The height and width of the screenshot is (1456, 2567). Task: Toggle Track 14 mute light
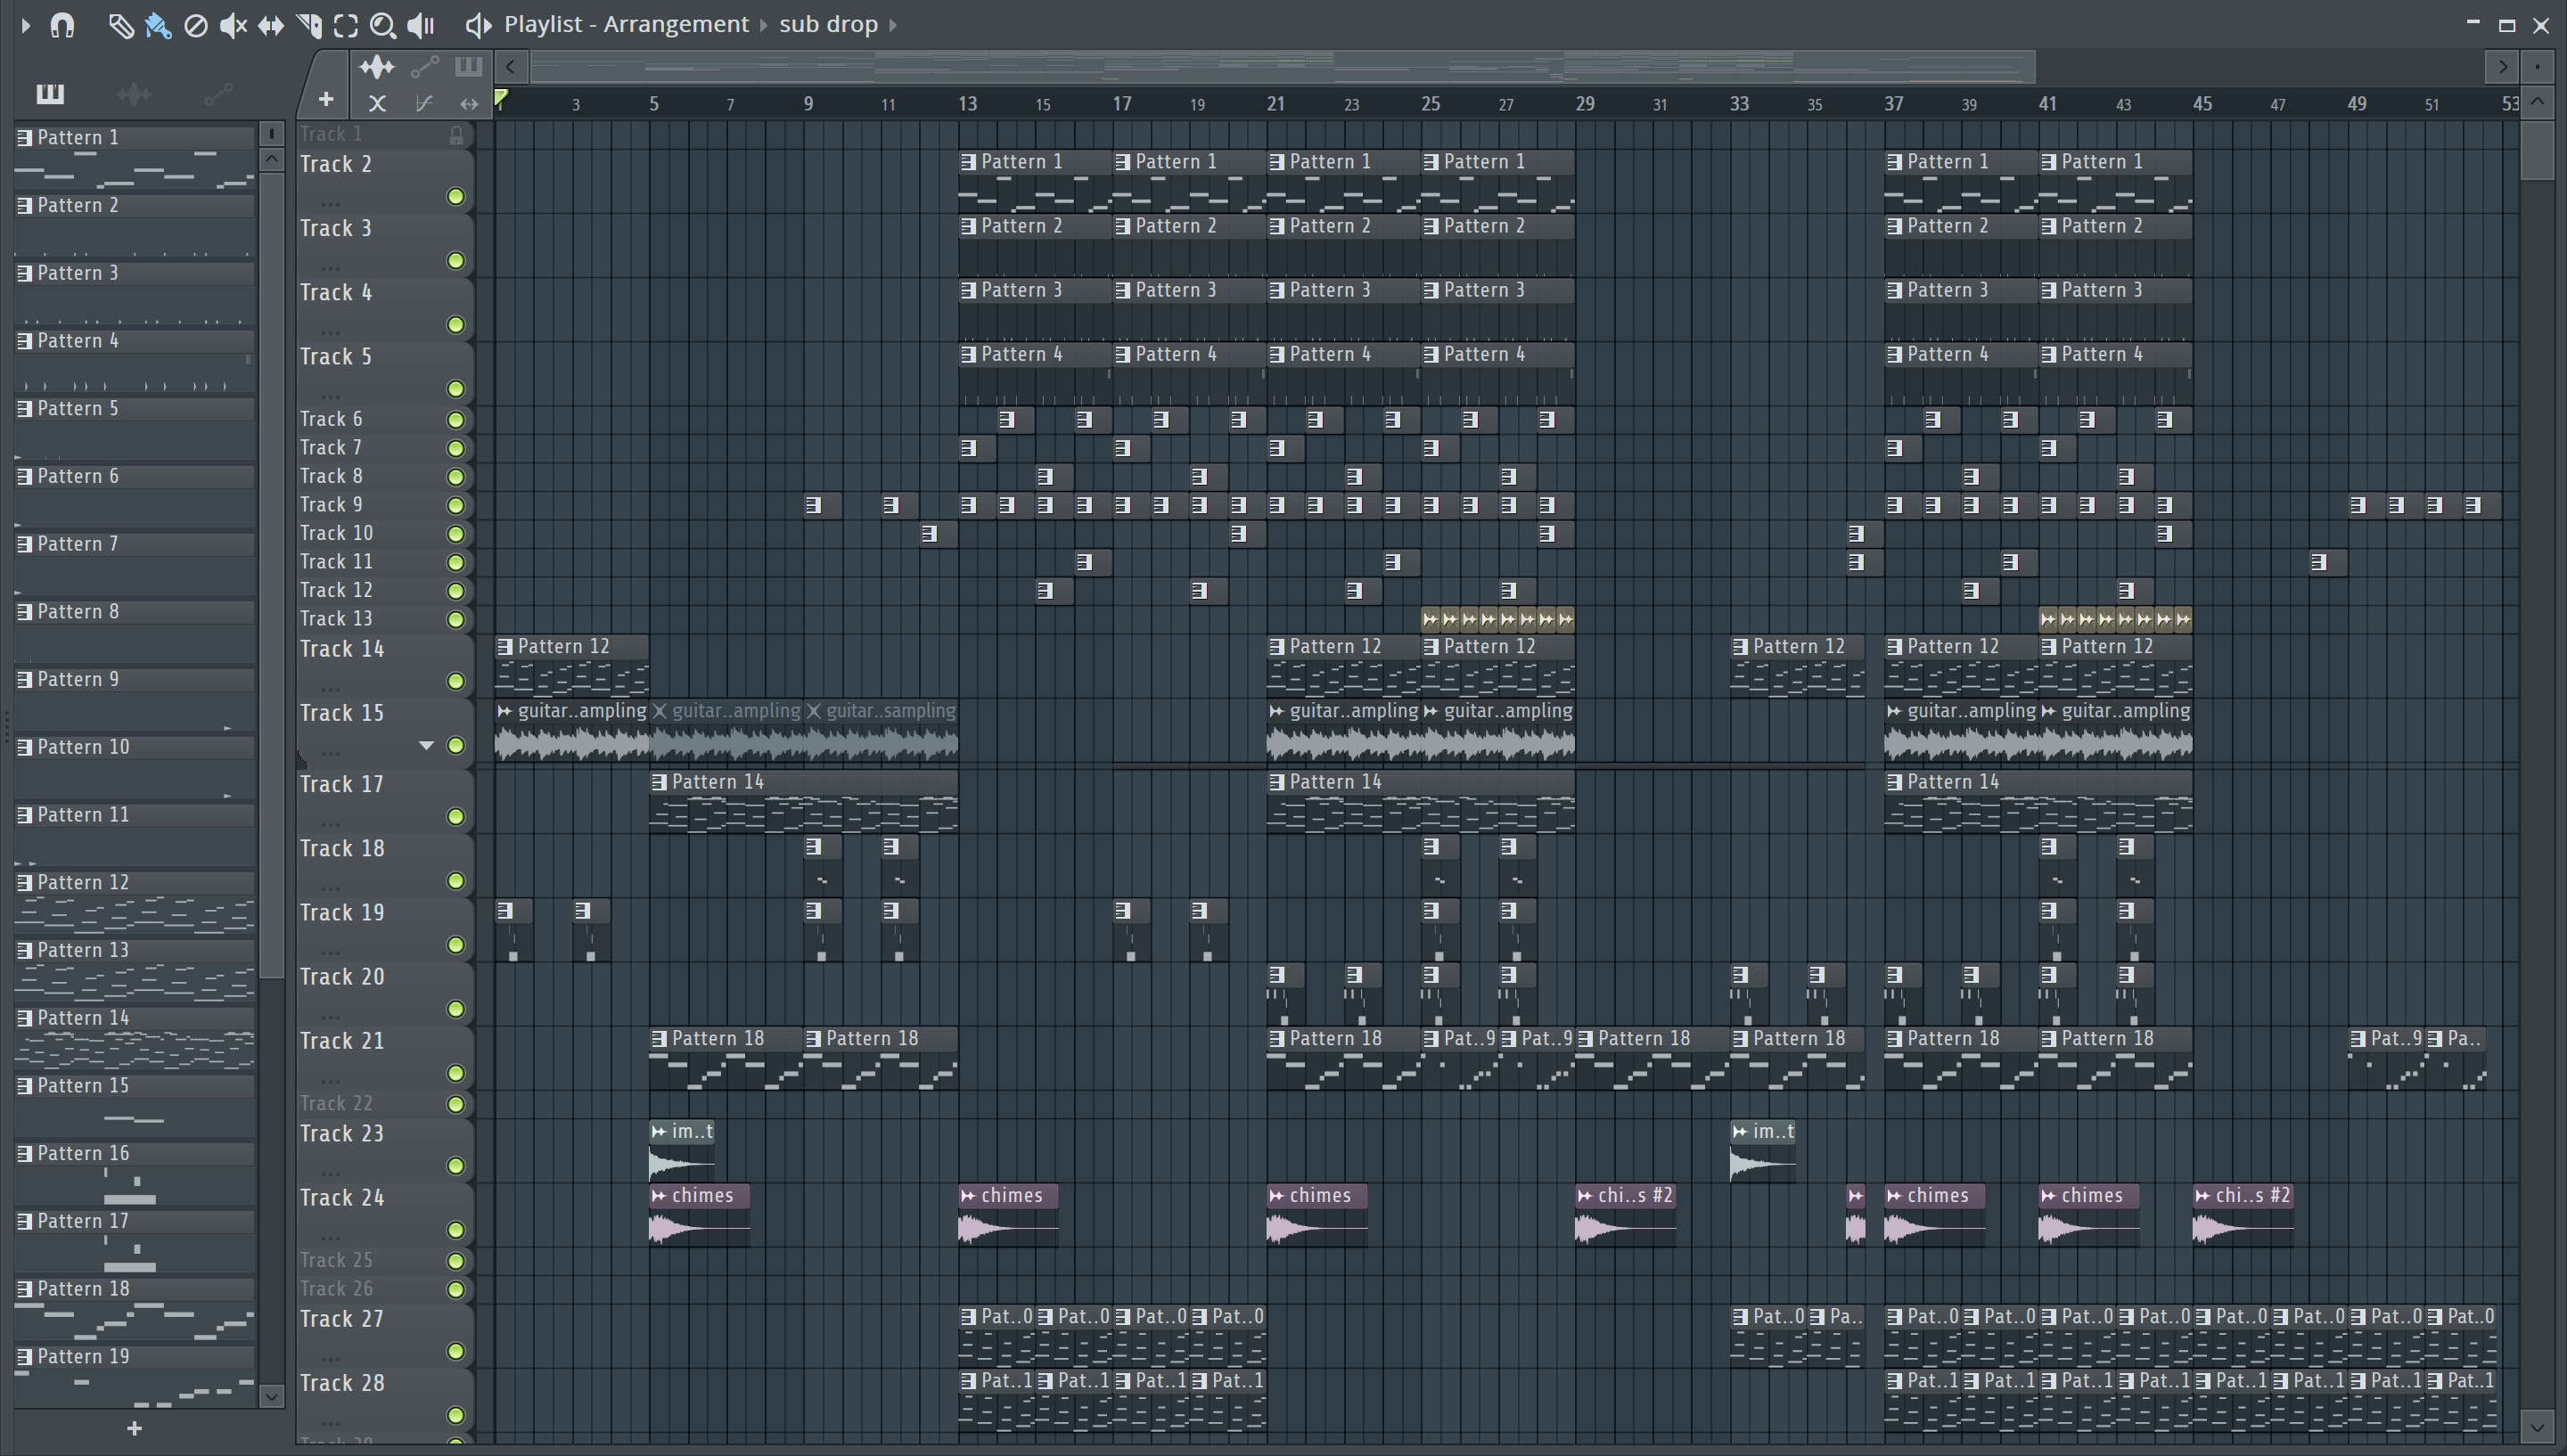[456, 681]
